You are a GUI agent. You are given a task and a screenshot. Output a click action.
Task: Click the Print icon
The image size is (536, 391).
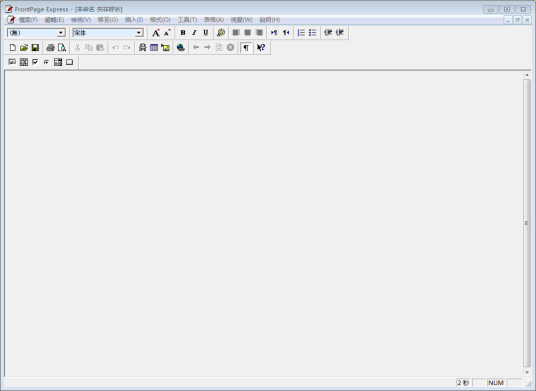[51, 48]
